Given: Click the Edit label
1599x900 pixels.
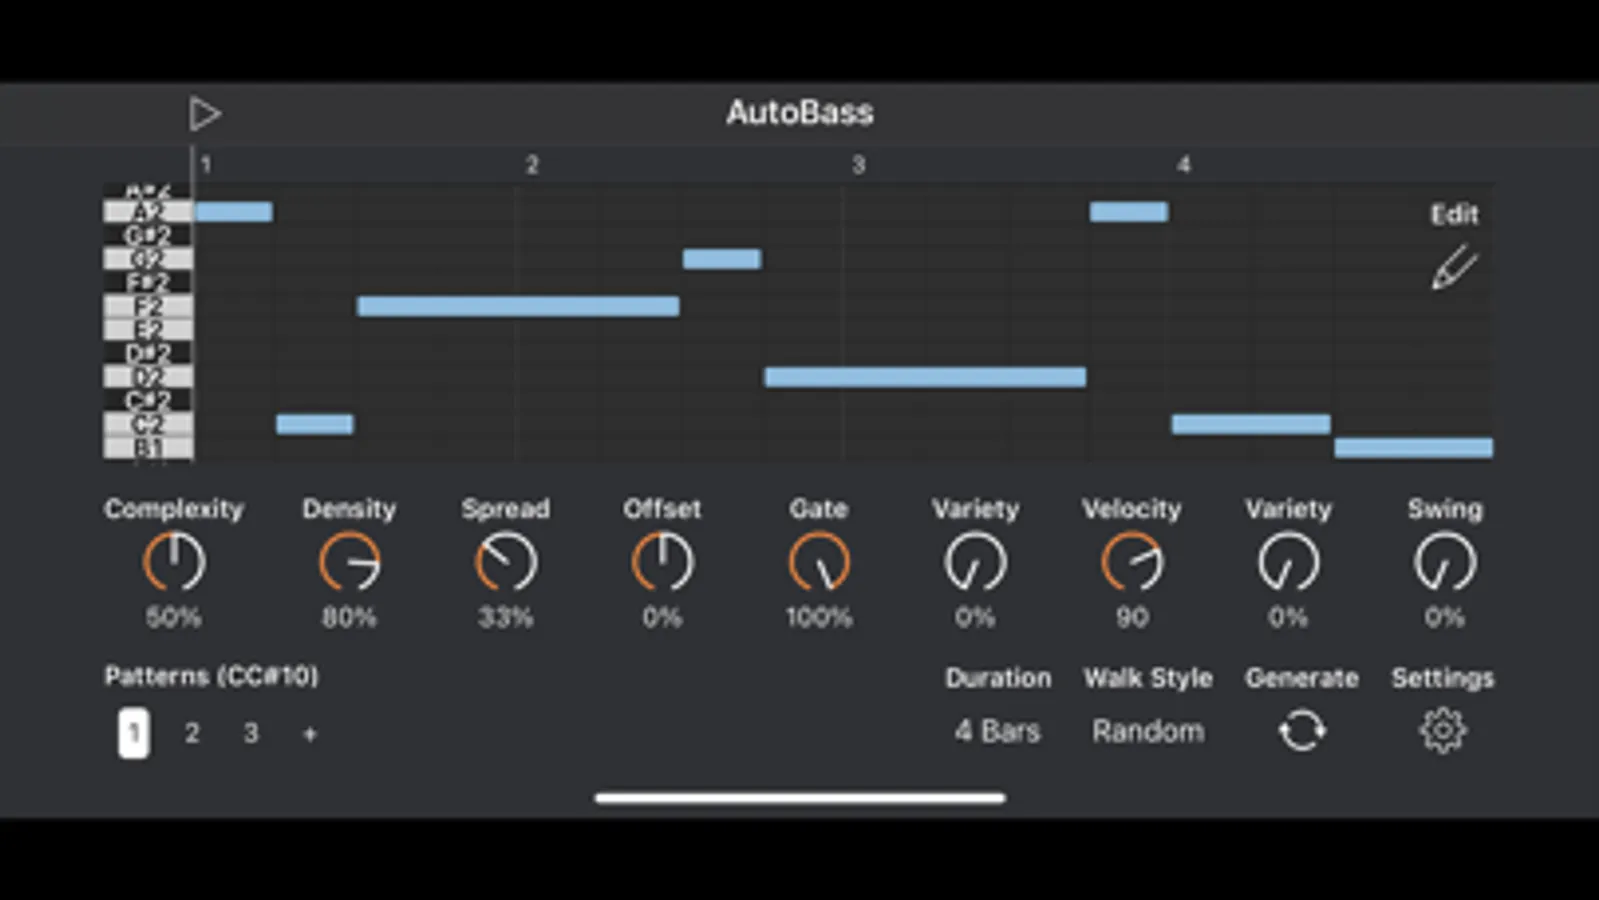Looking at the screenshot, I should 1454,214.
